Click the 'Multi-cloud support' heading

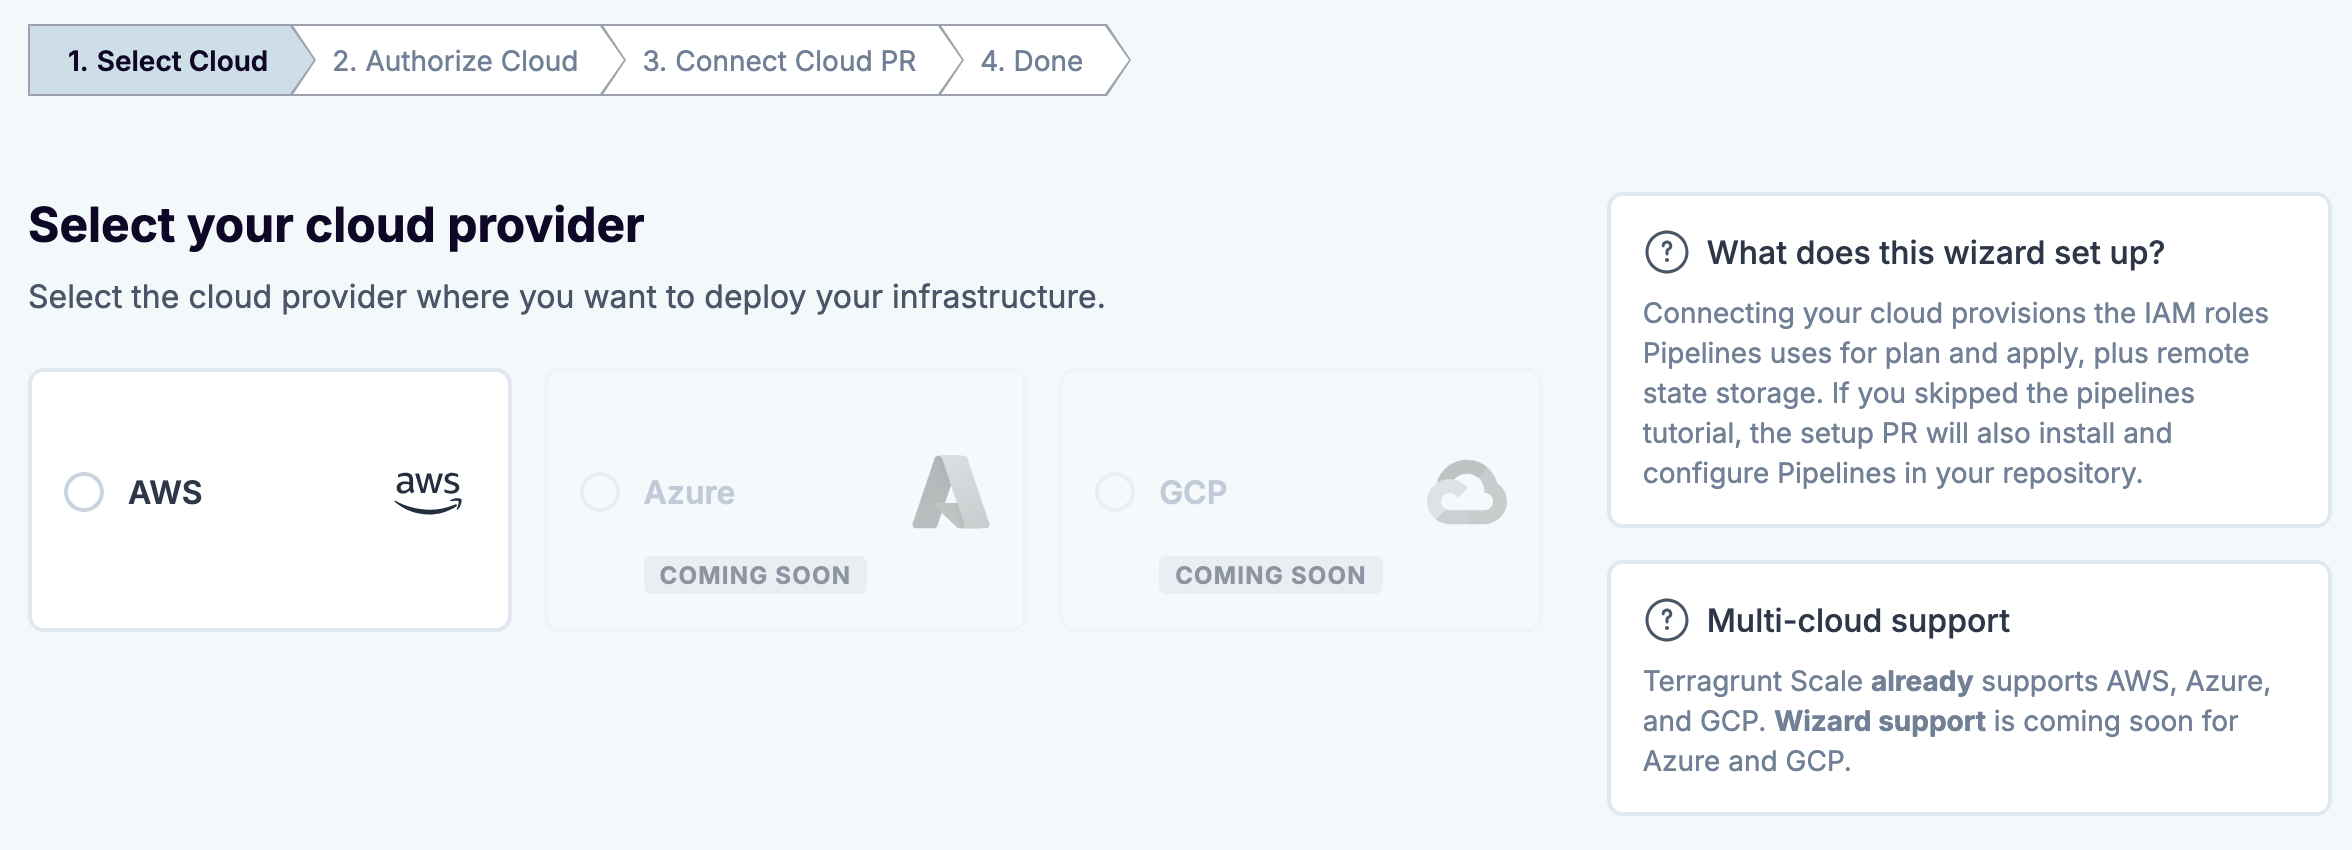click(x=1858, y=620)
